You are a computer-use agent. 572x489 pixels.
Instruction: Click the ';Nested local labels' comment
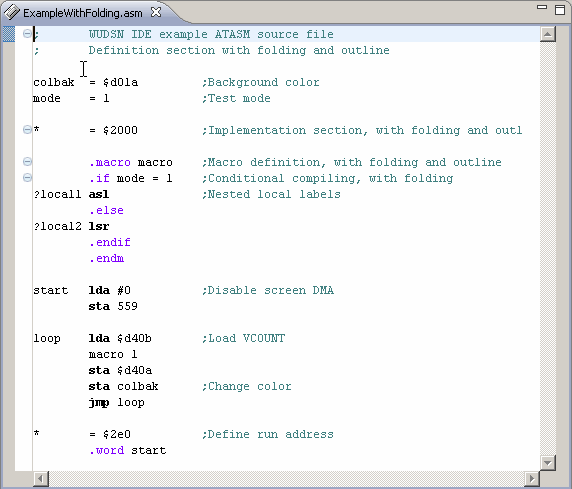coord(271,195)
